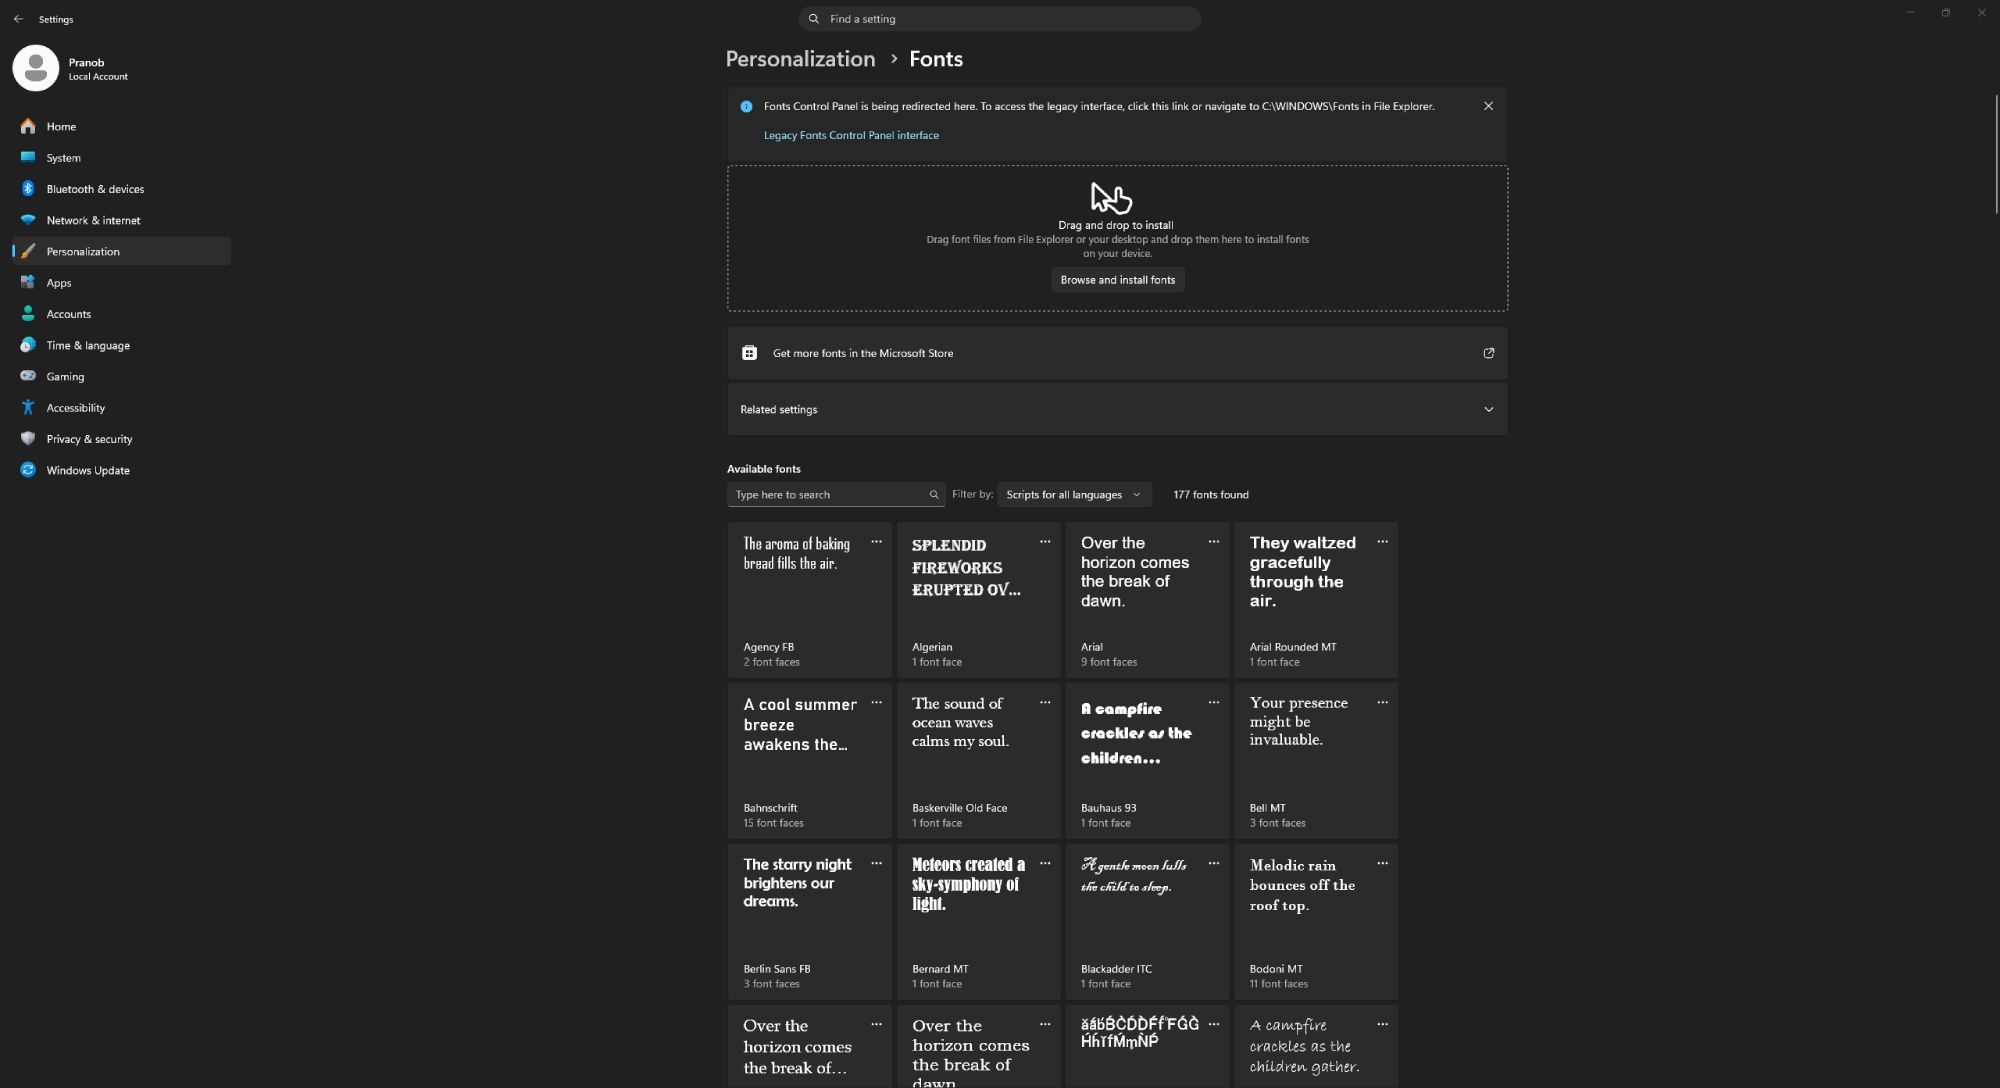Click 'Berlin Sans FB' font name text
This screenshot has width=2000, height=1088.
point(776,969)
